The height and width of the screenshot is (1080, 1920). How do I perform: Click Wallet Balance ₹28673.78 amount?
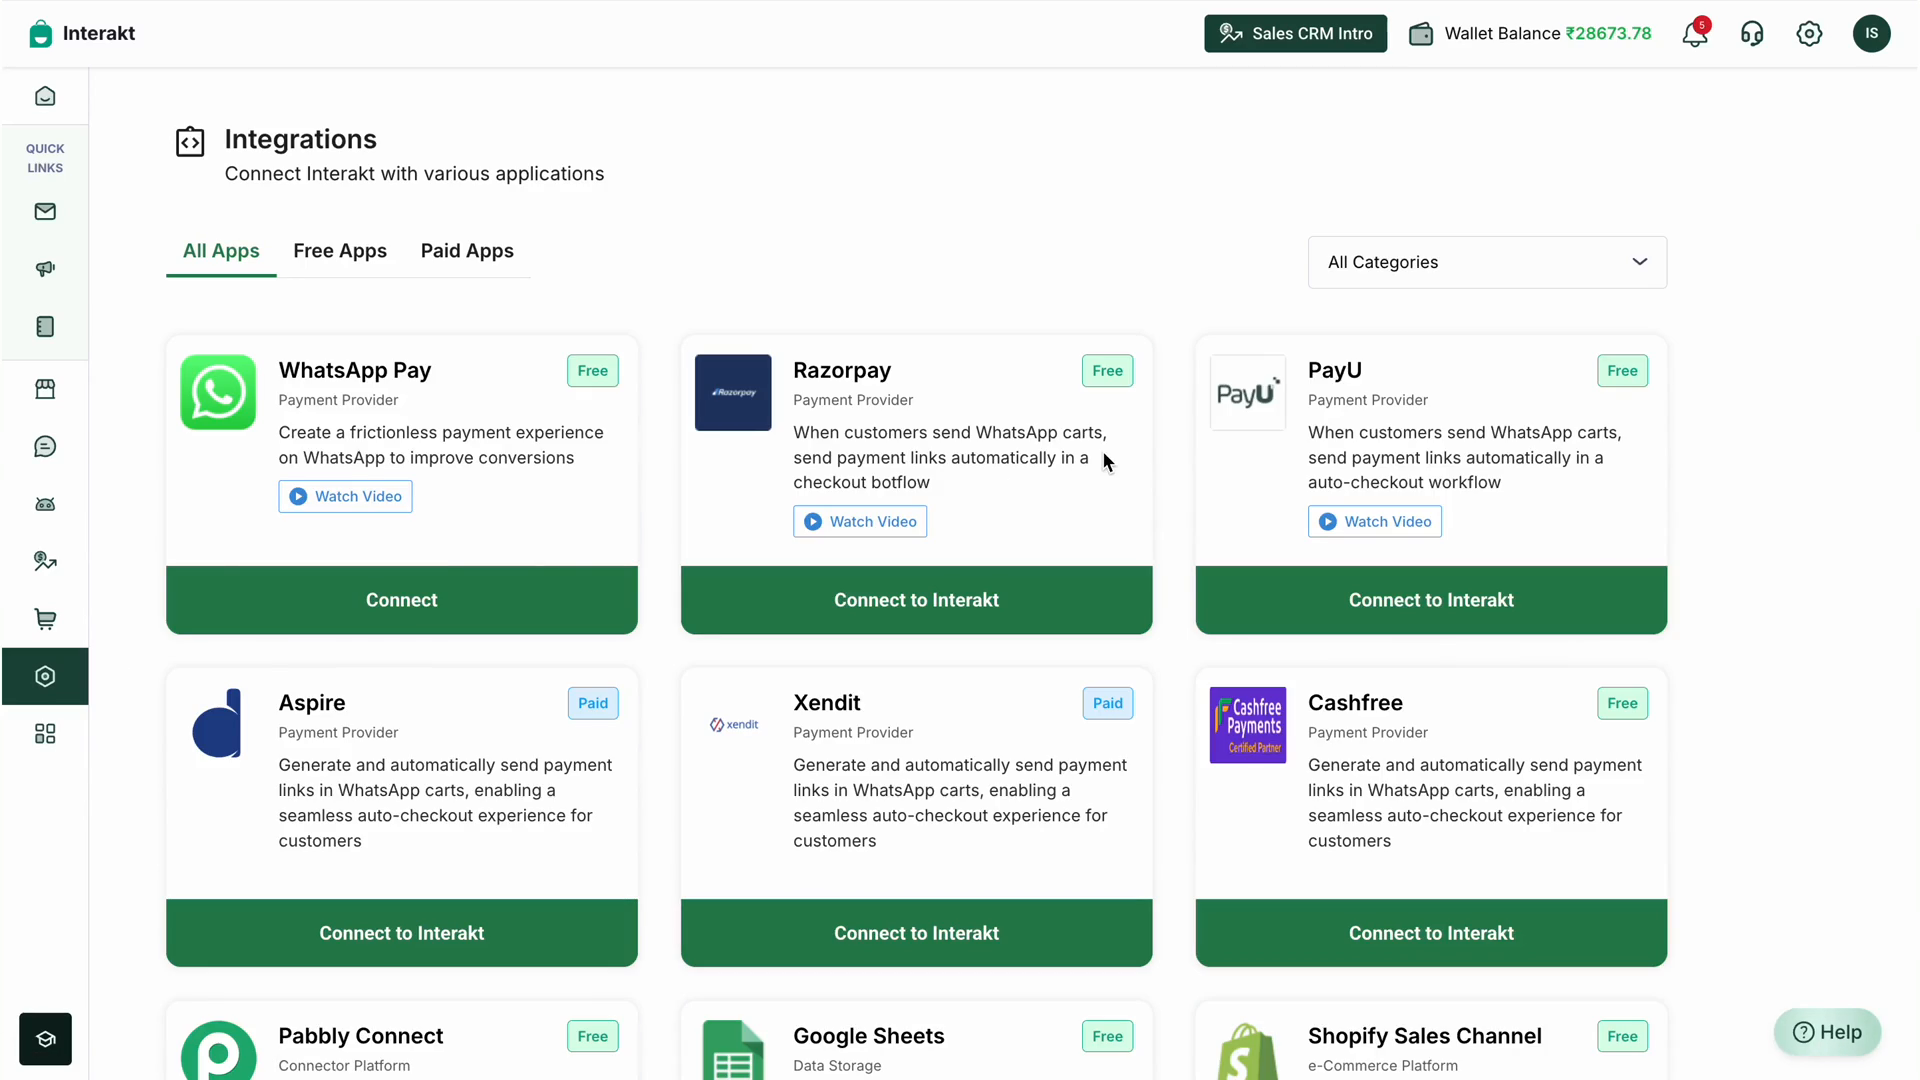pos(1608,33)
